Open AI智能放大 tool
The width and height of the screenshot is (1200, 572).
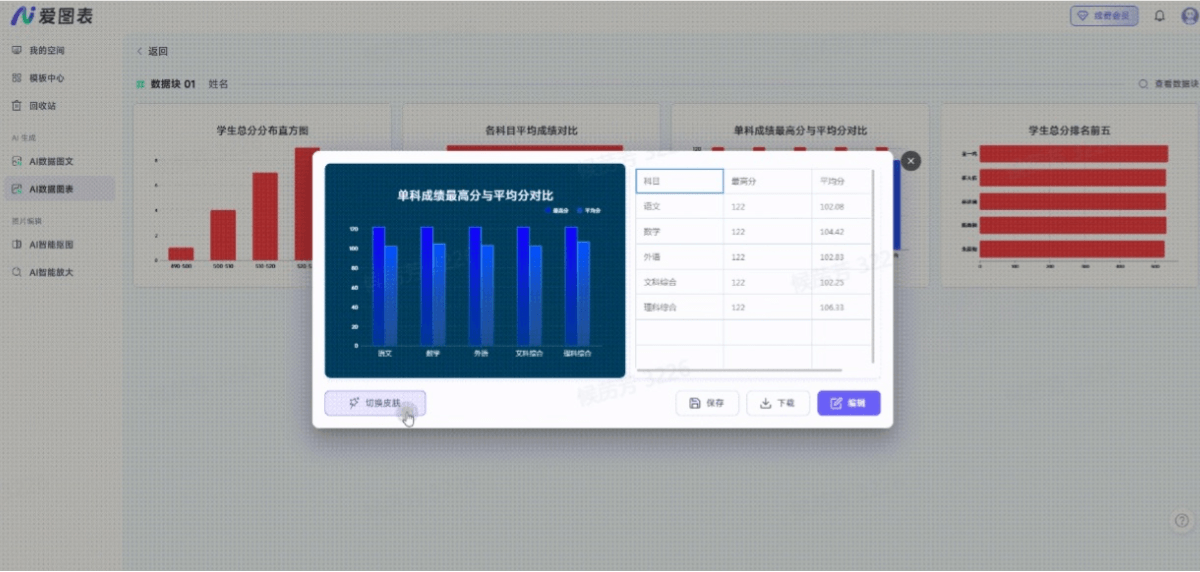point(50,272)
